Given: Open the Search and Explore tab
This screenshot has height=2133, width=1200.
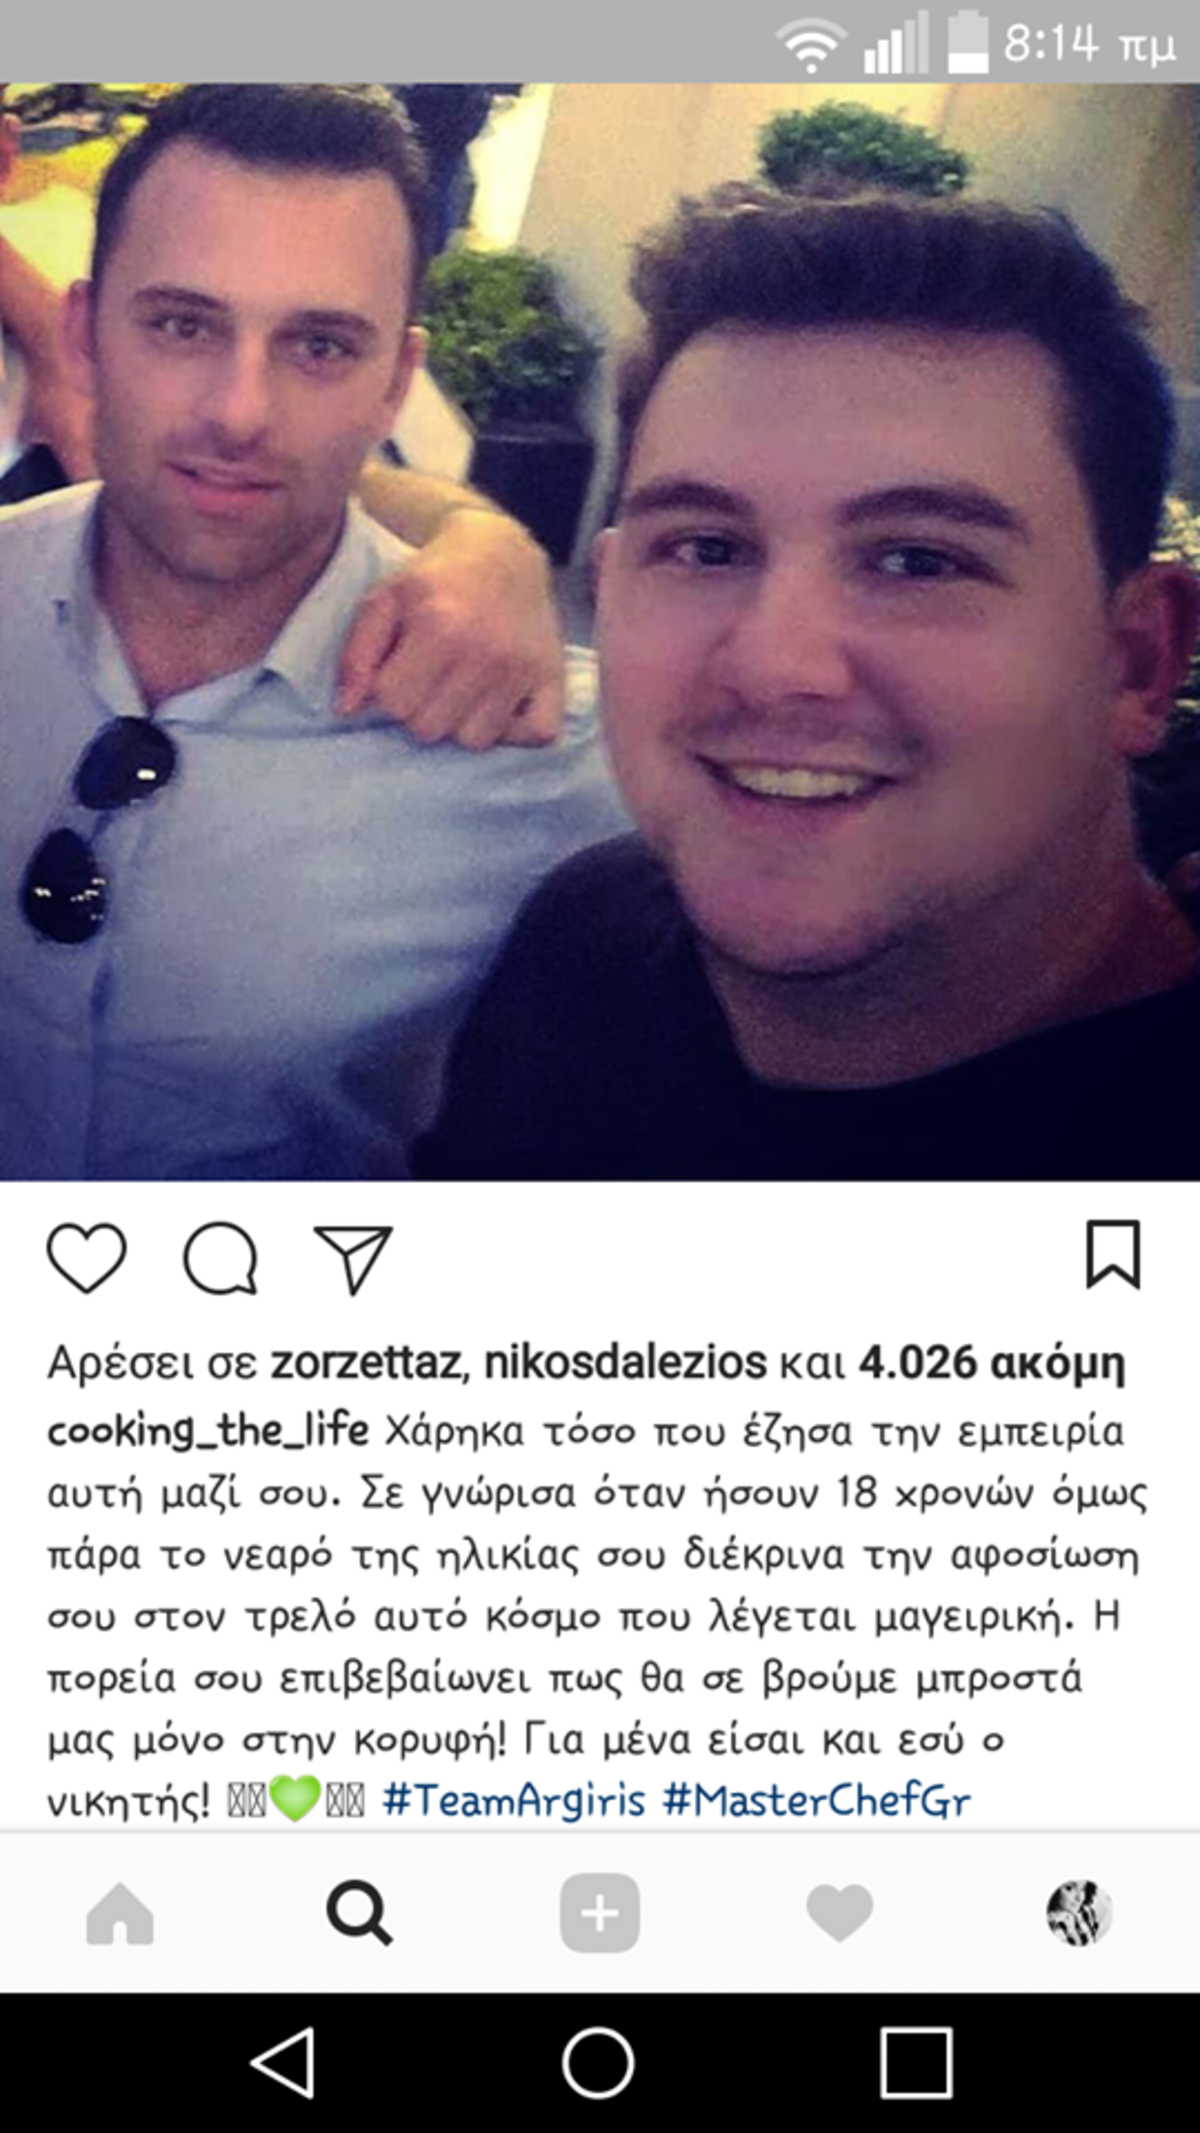Looking at the screenshot, I should (x=359, y=1912).
